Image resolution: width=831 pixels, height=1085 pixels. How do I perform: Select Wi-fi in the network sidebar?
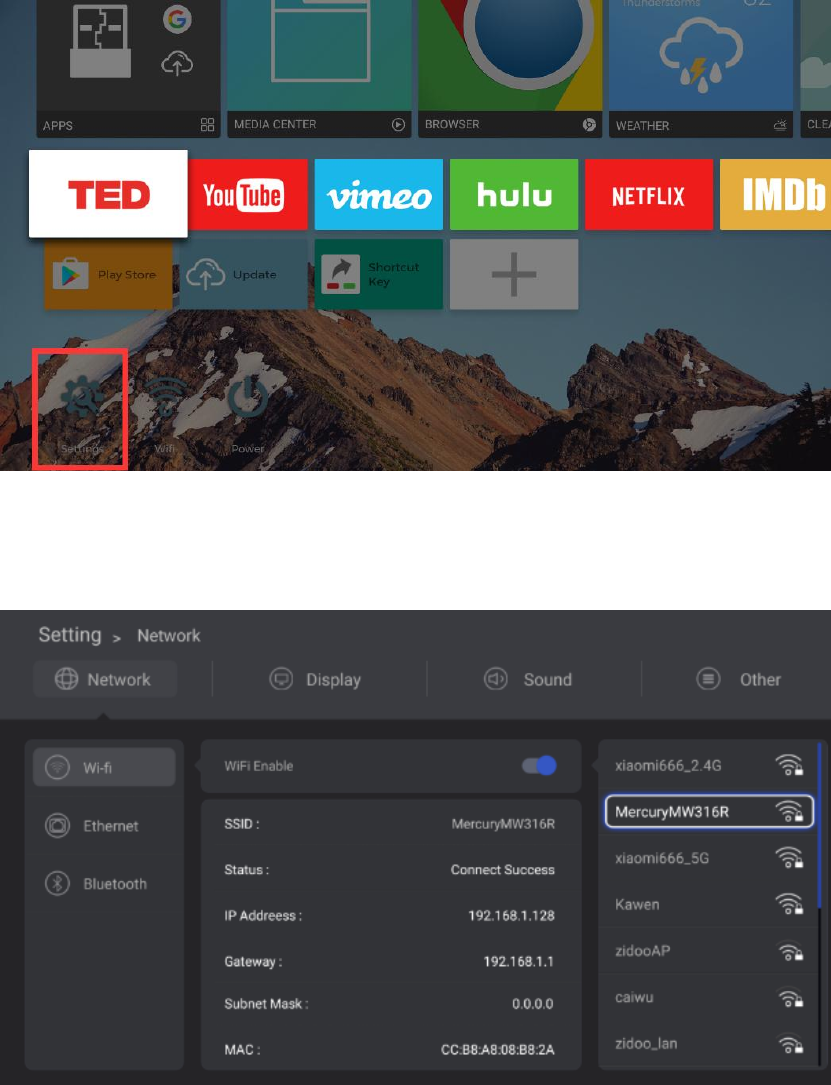coord(104,767)
